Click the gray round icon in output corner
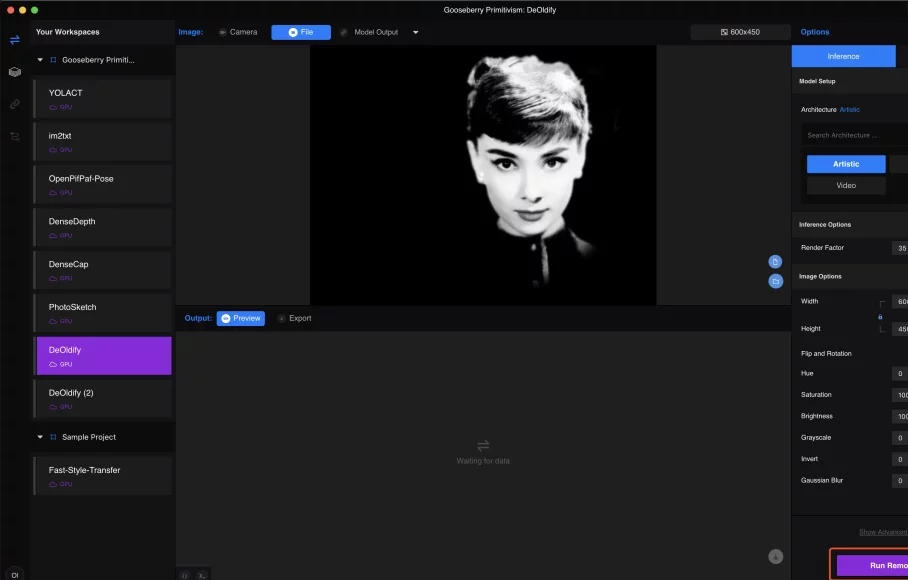The image size is (908, 580). [775, 556]
